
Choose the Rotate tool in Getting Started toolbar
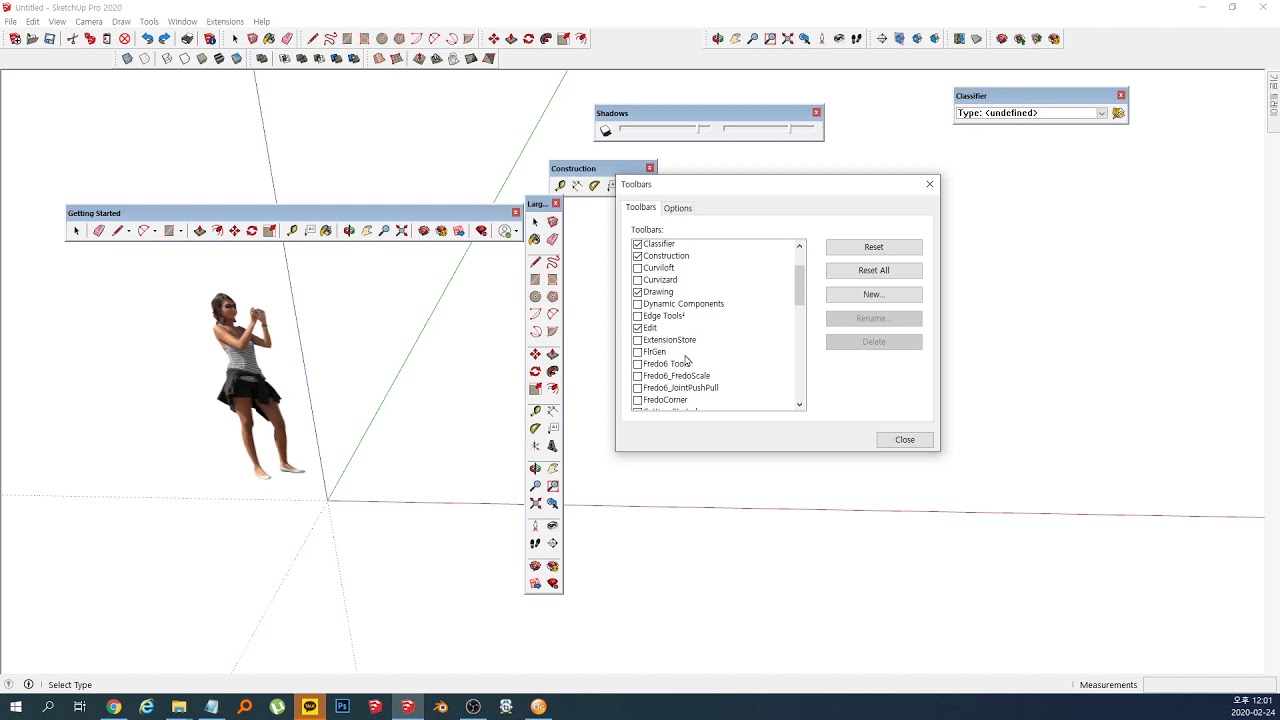252,231
